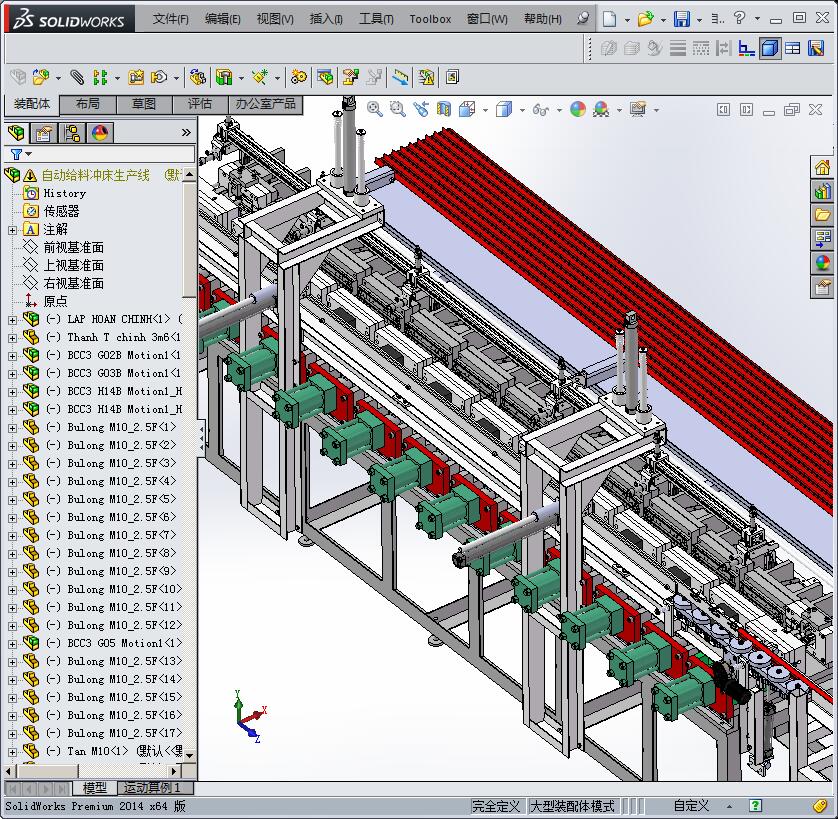838x819 pixels.
Task: Expand the BCC3 G05 Motion1<1> node
Action: coord(12,644)
